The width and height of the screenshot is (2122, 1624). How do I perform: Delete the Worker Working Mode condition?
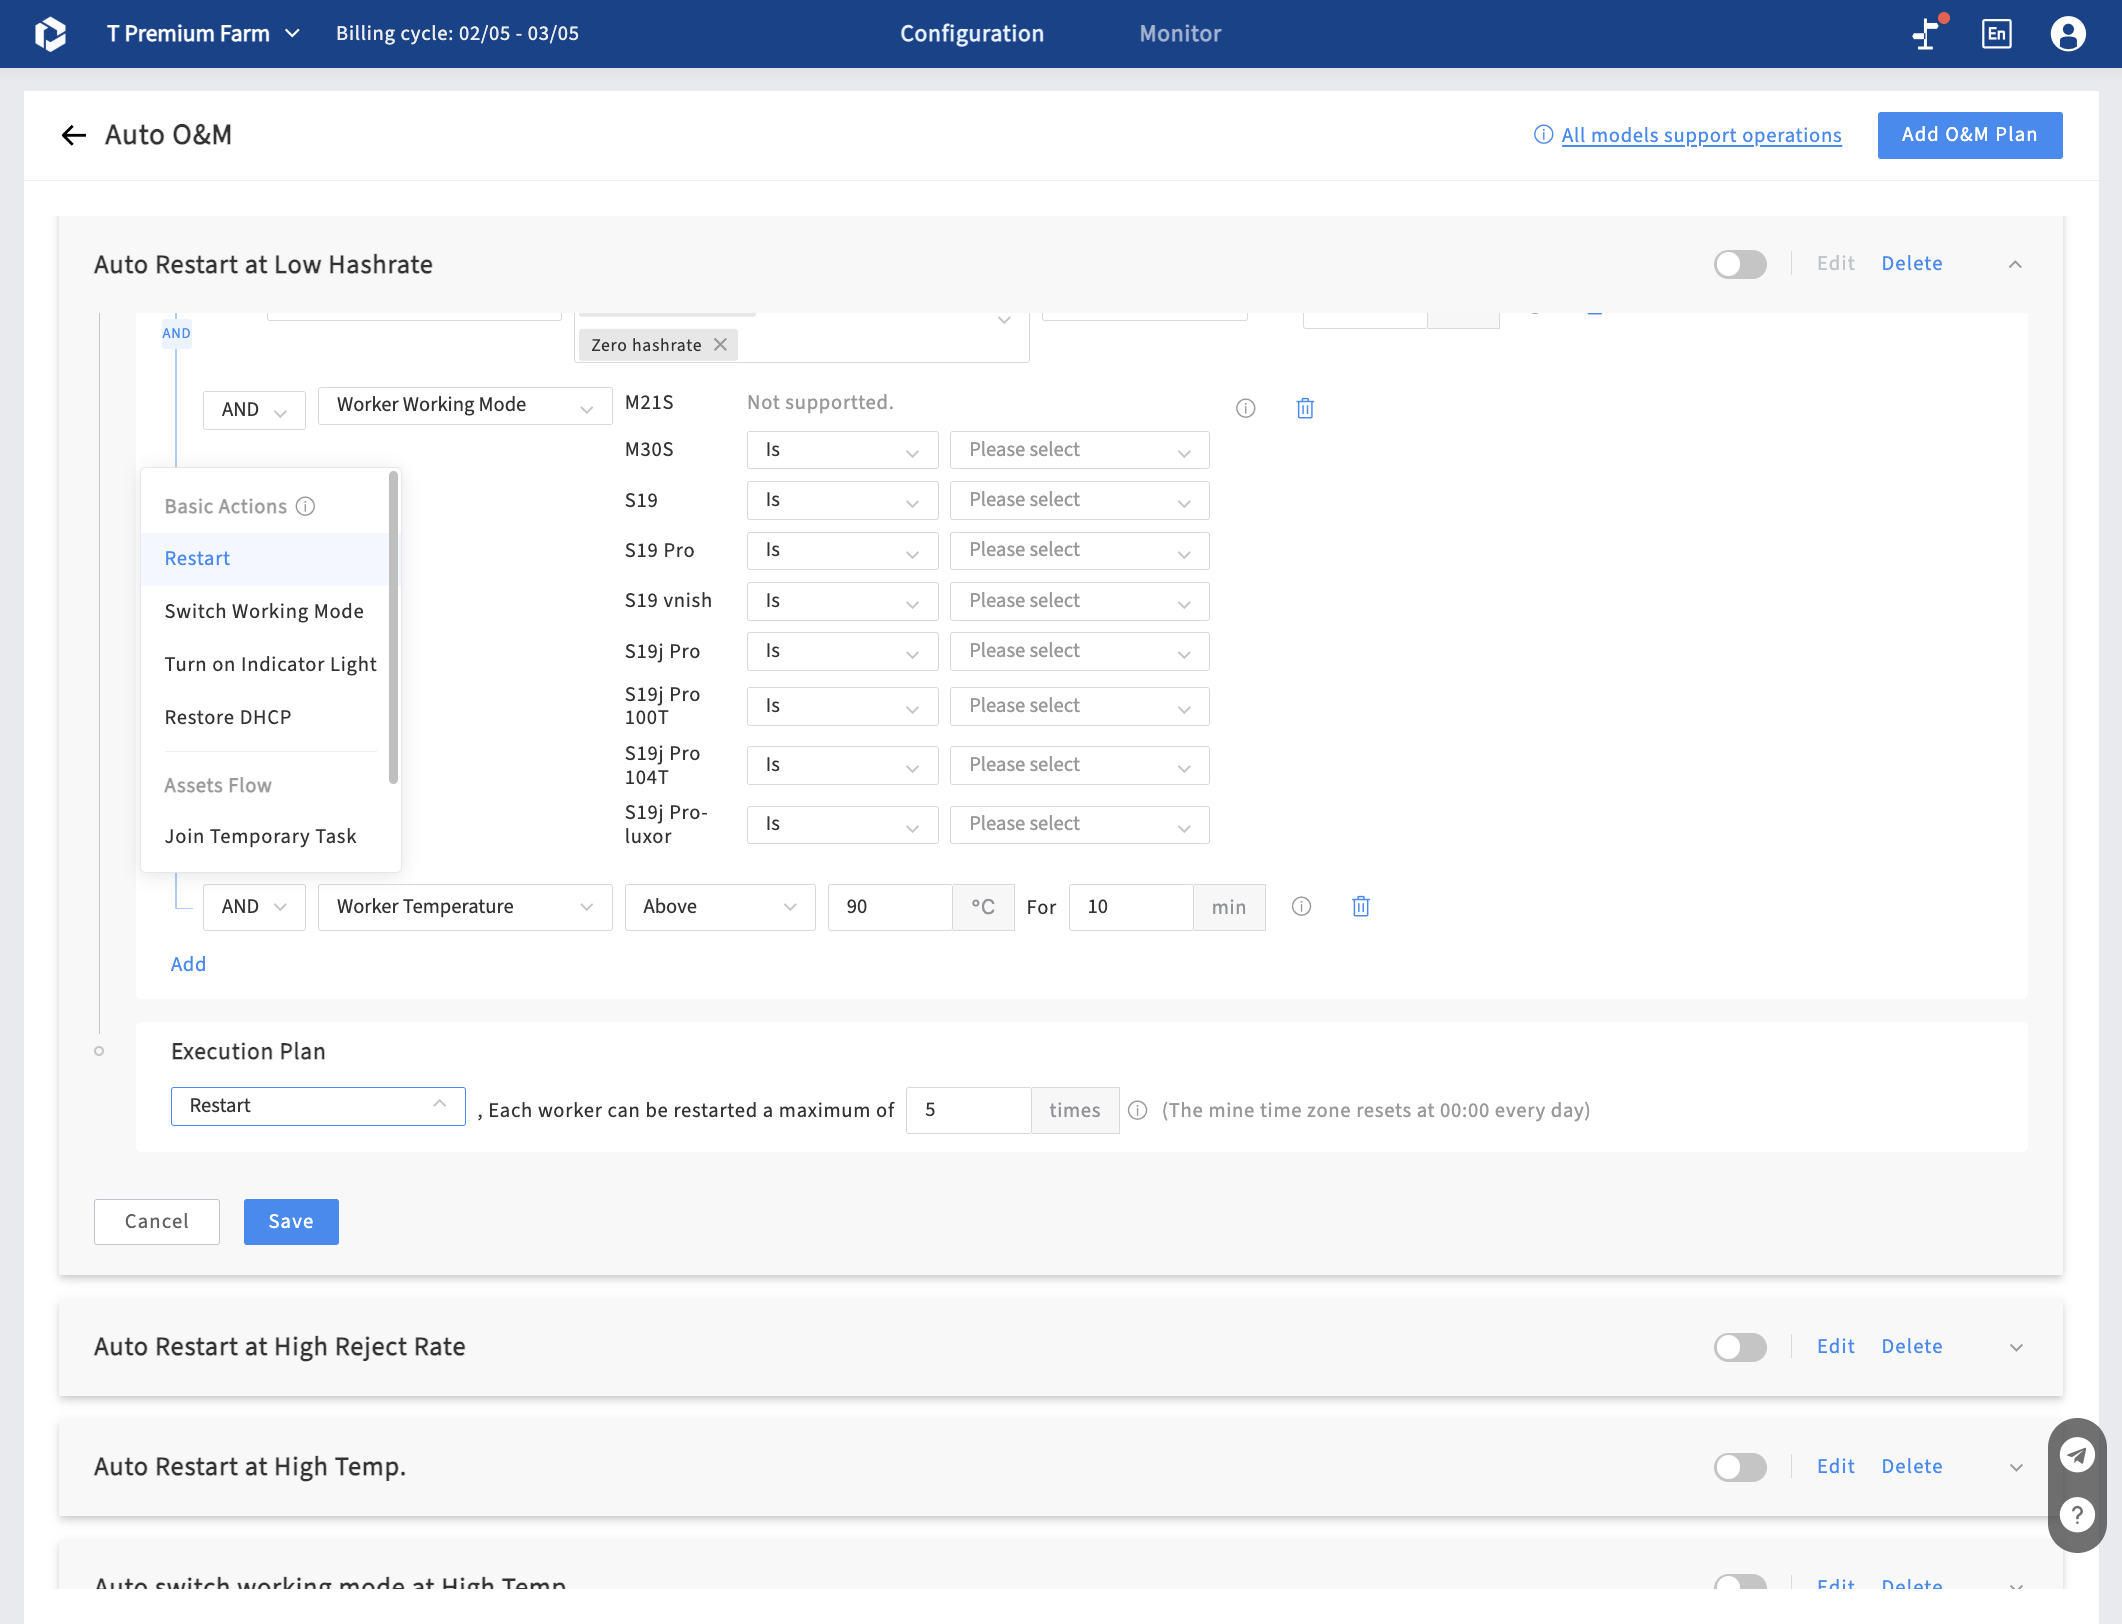1305,408
